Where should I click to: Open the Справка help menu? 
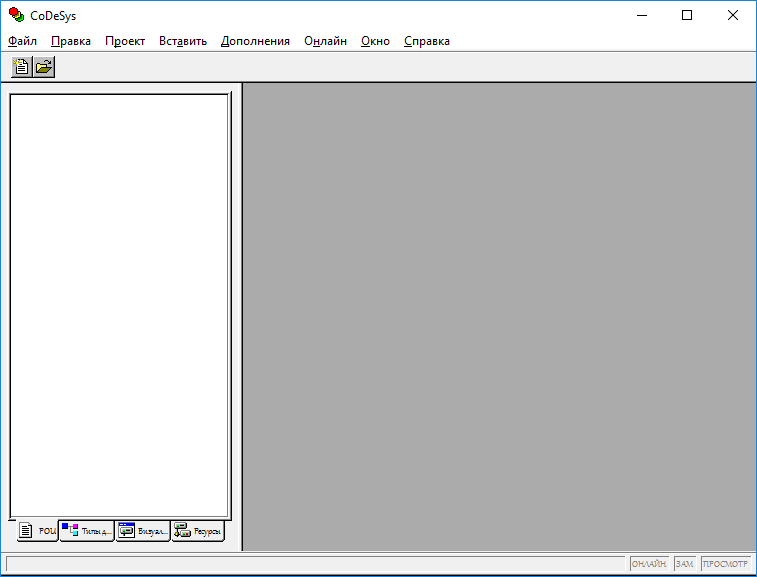[427, 41]
